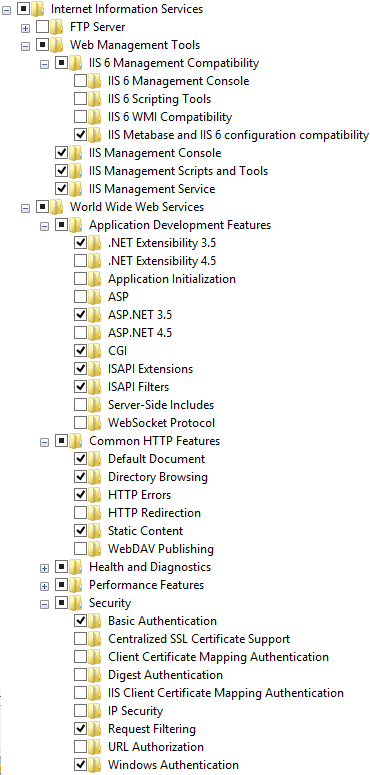Select ISAPI Extensions label

pos(151,369)
